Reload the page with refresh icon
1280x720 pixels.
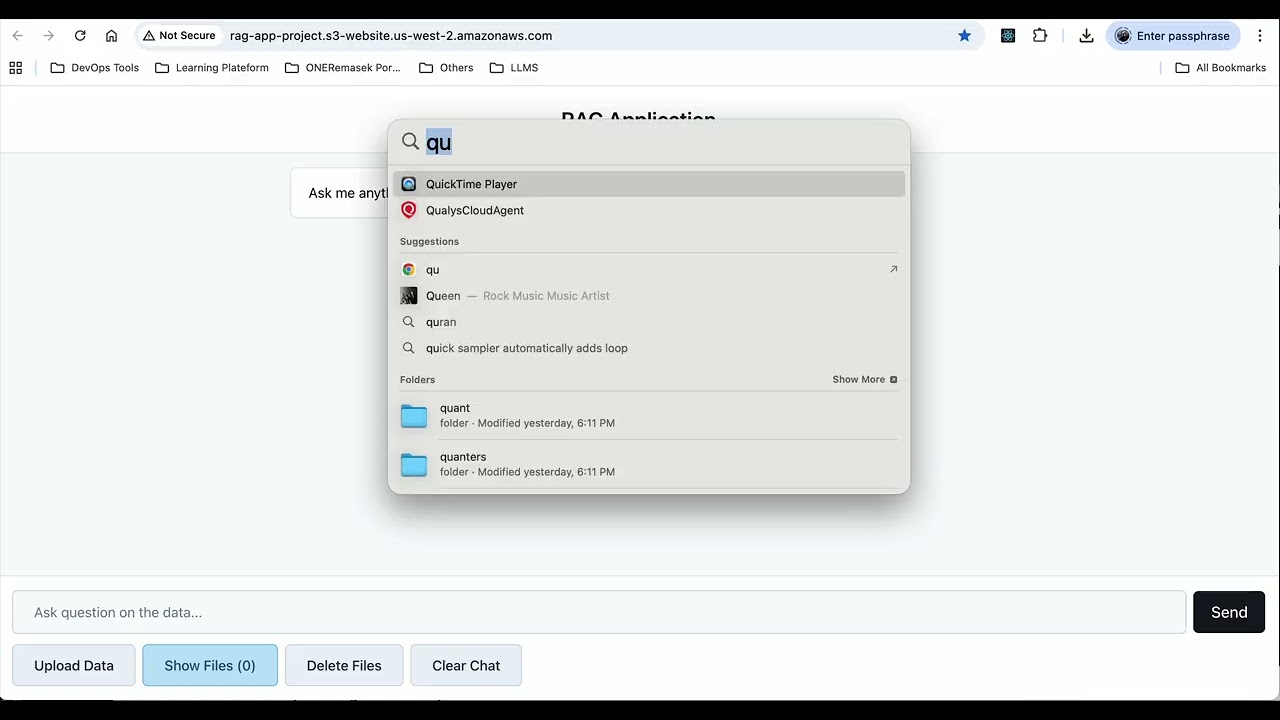tap(80, 36)
